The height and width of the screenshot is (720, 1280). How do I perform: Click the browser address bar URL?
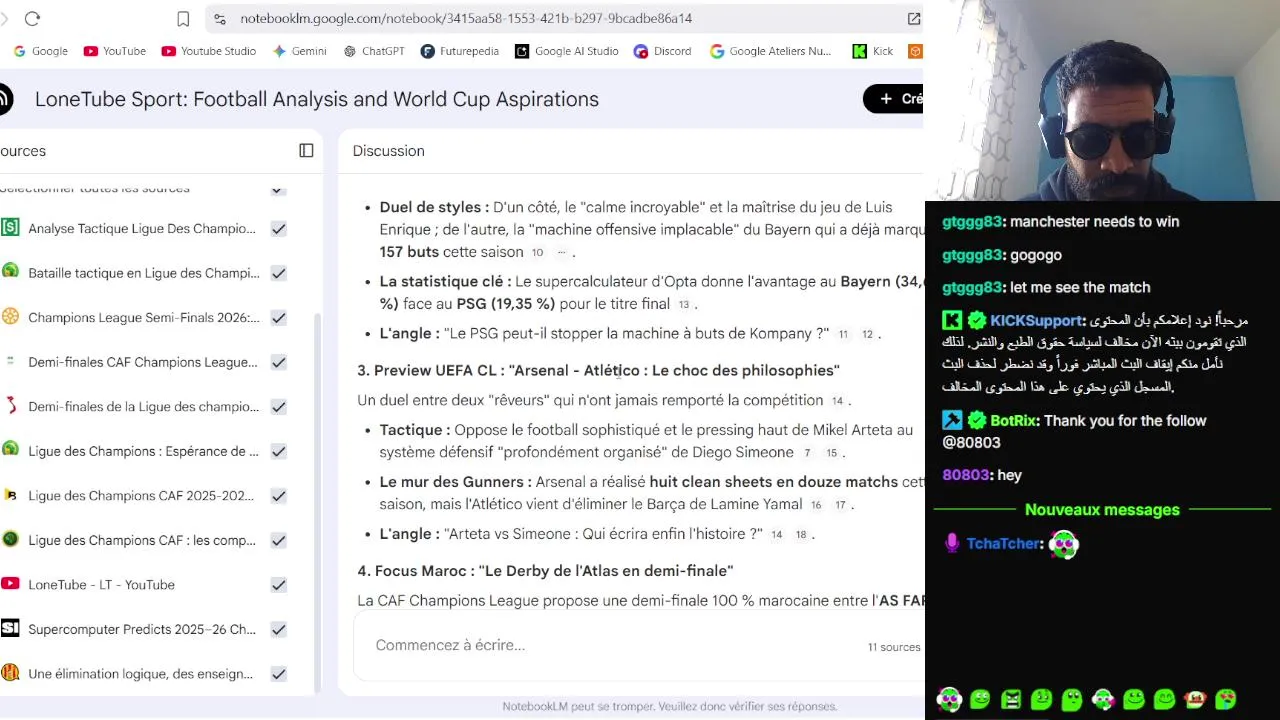click(466, 18)
